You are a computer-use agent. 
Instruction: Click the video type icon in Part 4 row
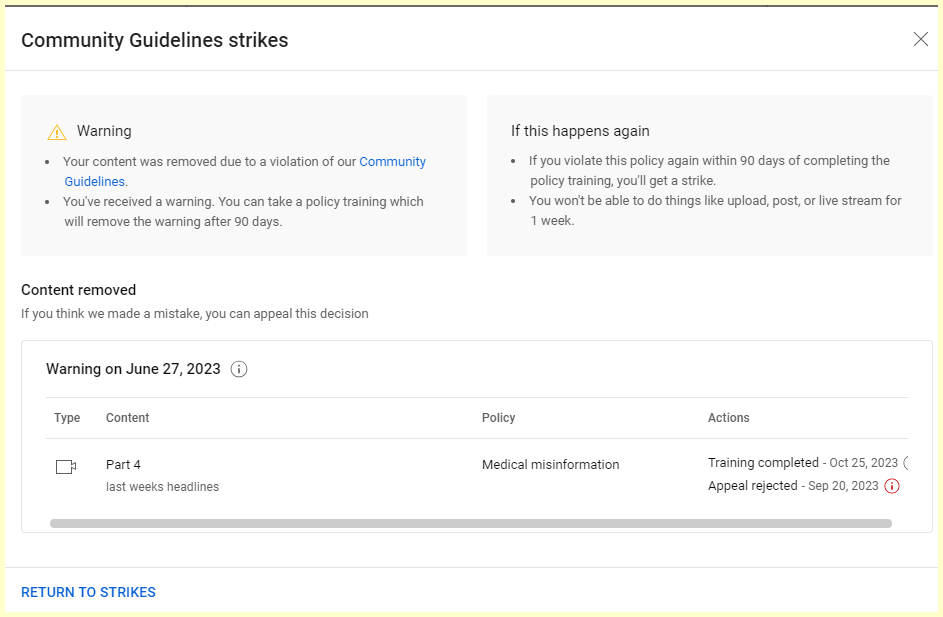pyautogui.click(x=66, y=467)
